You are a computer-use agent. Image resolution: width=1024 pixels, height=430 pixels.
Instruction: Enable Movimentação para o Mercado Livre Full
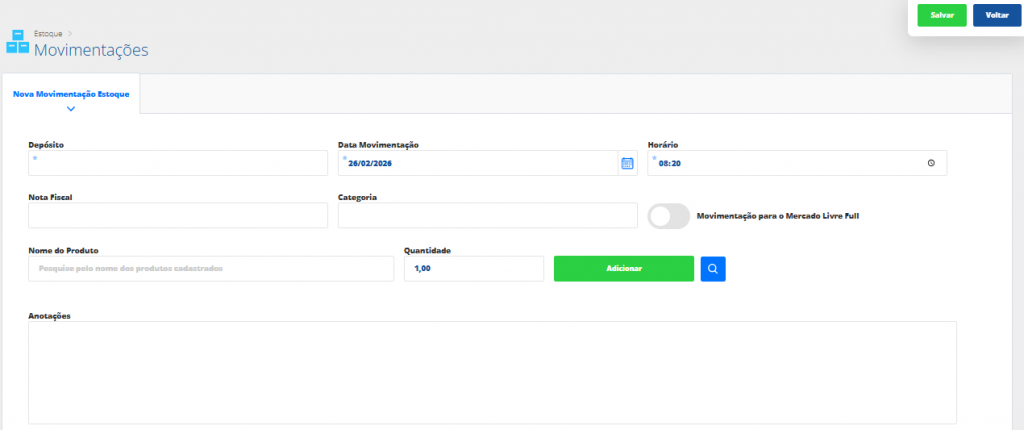point(669,216)
